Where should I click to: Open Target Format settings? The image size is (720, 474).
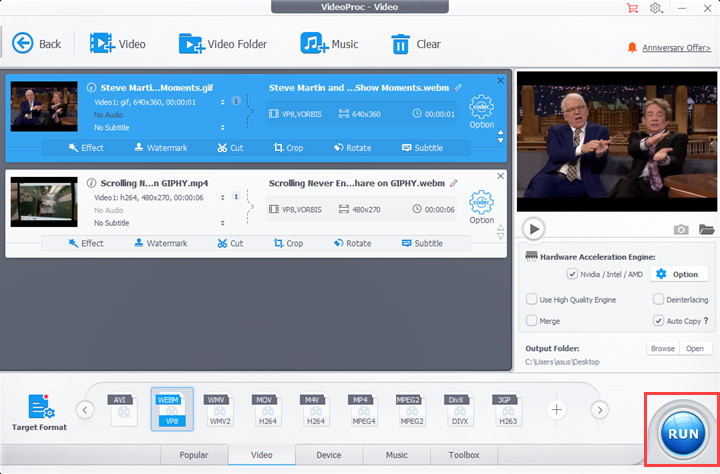(x=39, y=412)
